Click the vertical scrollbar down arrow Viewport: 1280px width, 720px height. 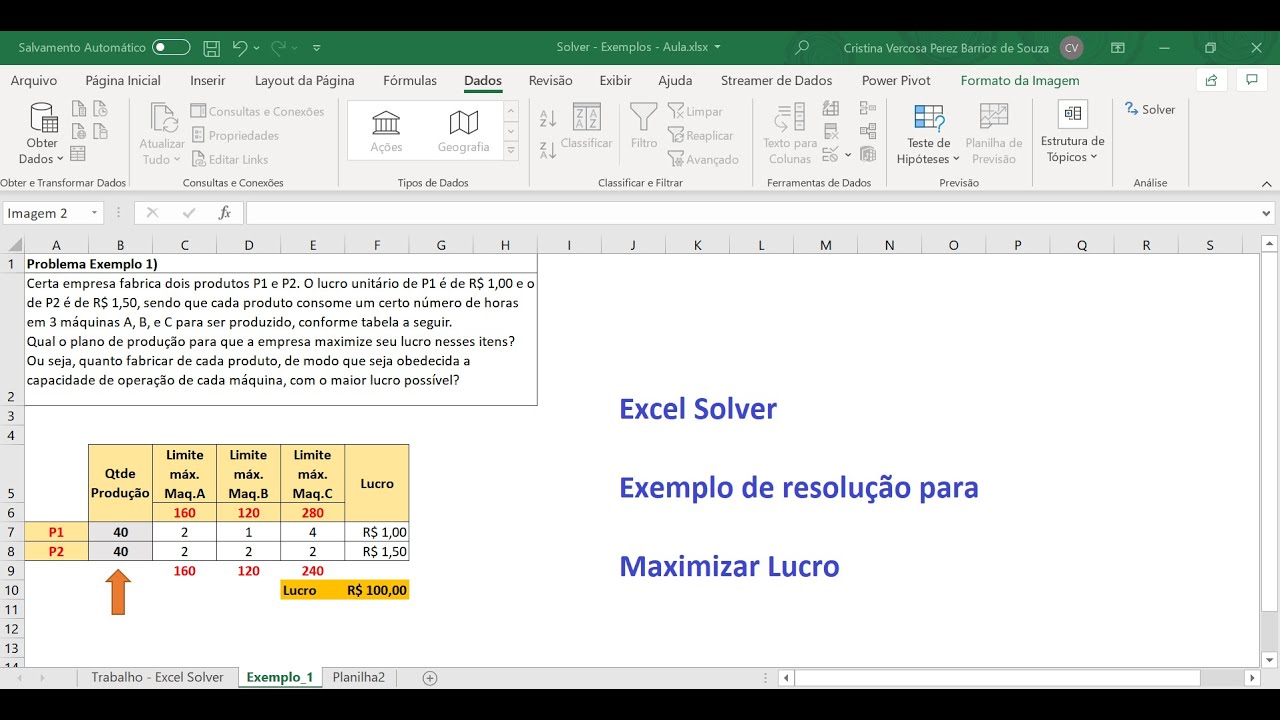pos(1269,658)
